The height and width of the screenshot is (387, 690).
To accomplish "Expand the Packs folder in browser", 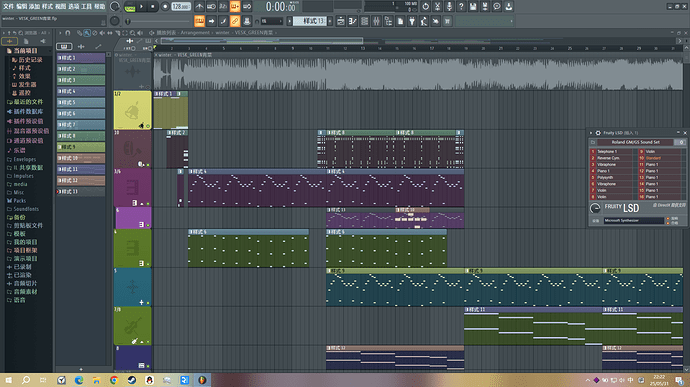I will pos(19,200).
